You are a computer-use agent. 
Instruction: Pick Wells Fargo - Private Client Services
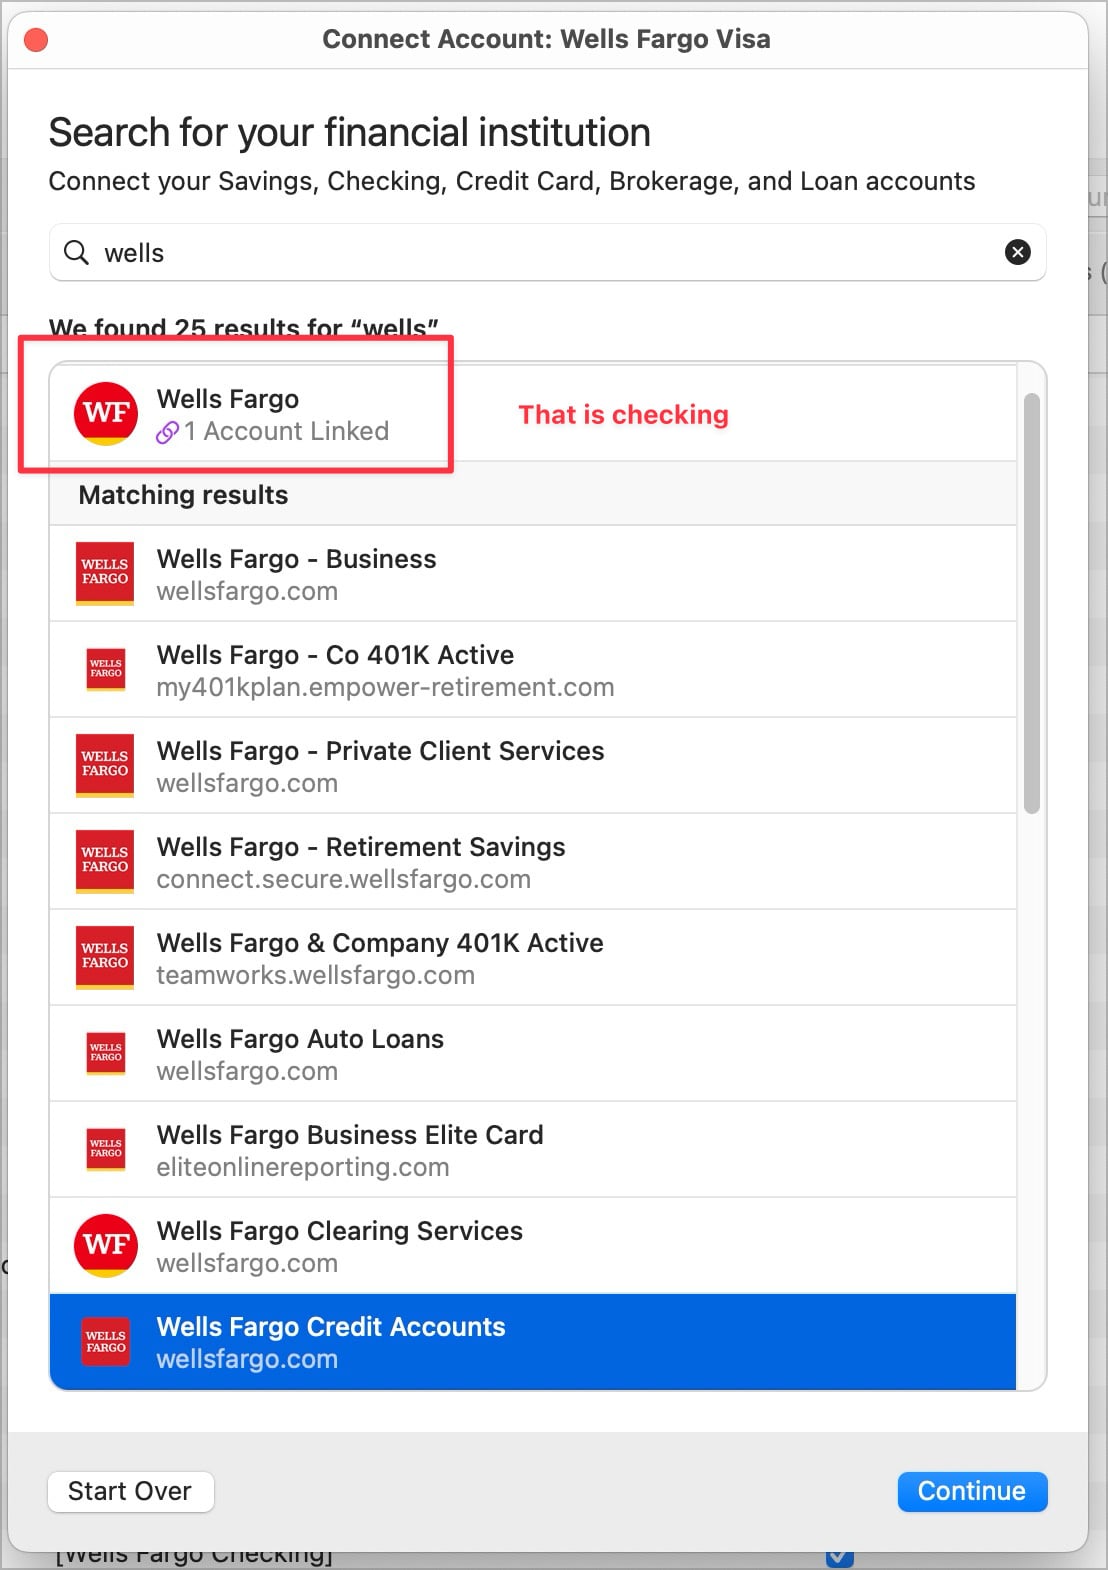(x=533, y=766)
